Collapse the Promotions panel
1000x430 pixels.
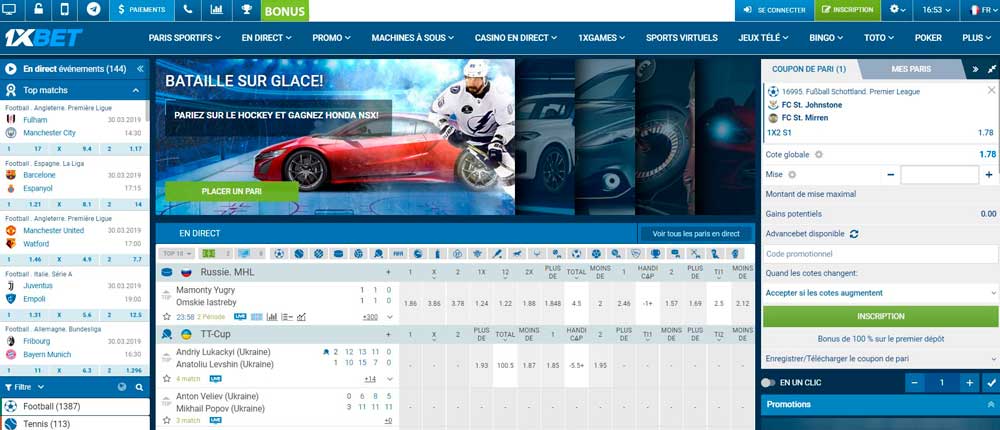[990, 404]
